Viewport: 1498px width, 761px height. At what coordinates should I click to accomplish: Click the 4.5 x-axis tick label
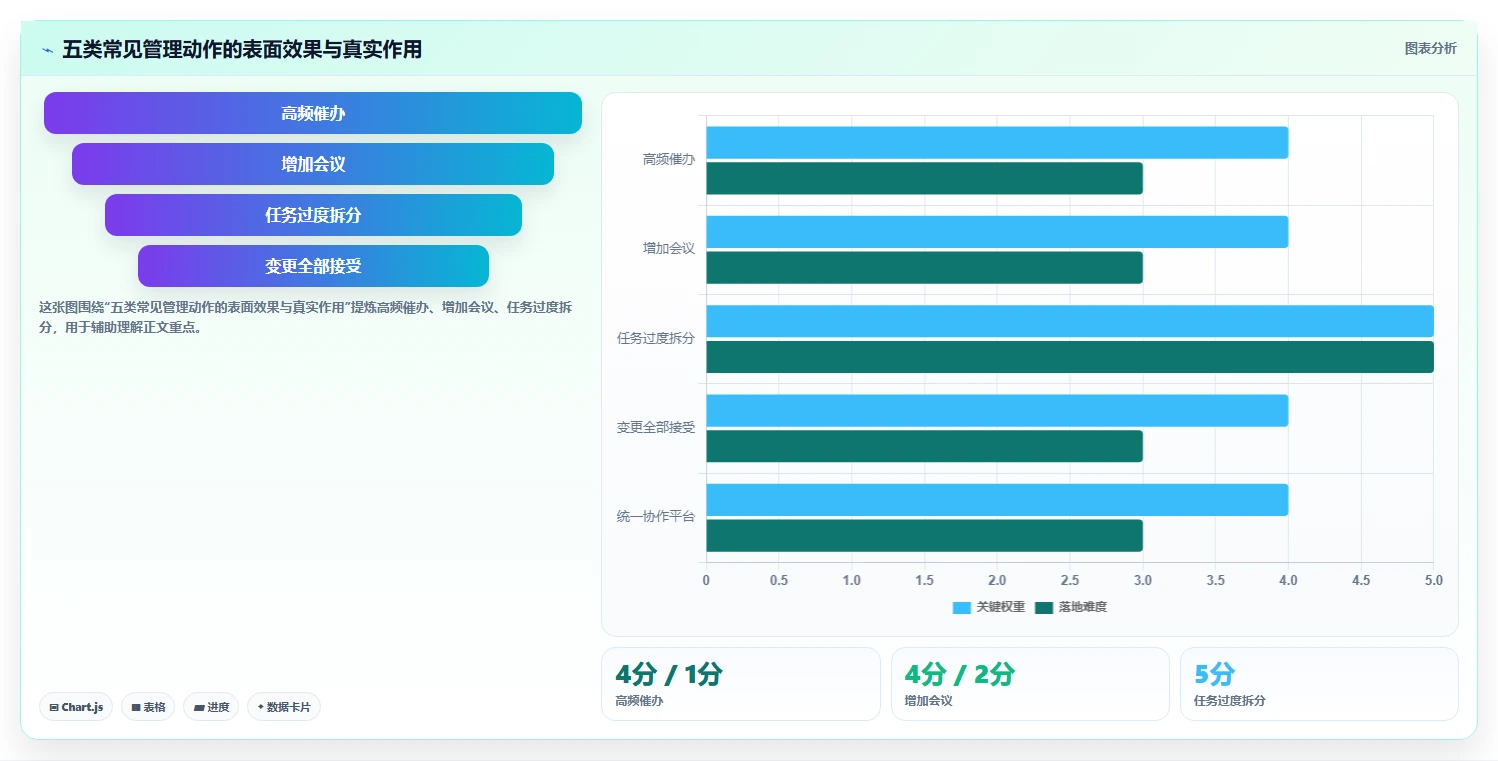tap(1361, 581)
